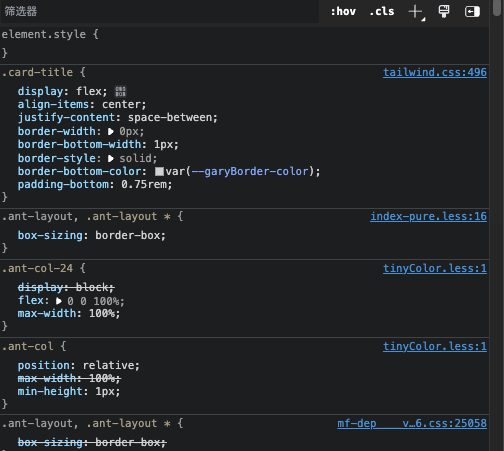Open the index-pure.less:16 source link
The height and width of the screenshot is (451, 504).
(x=428, y=216)
